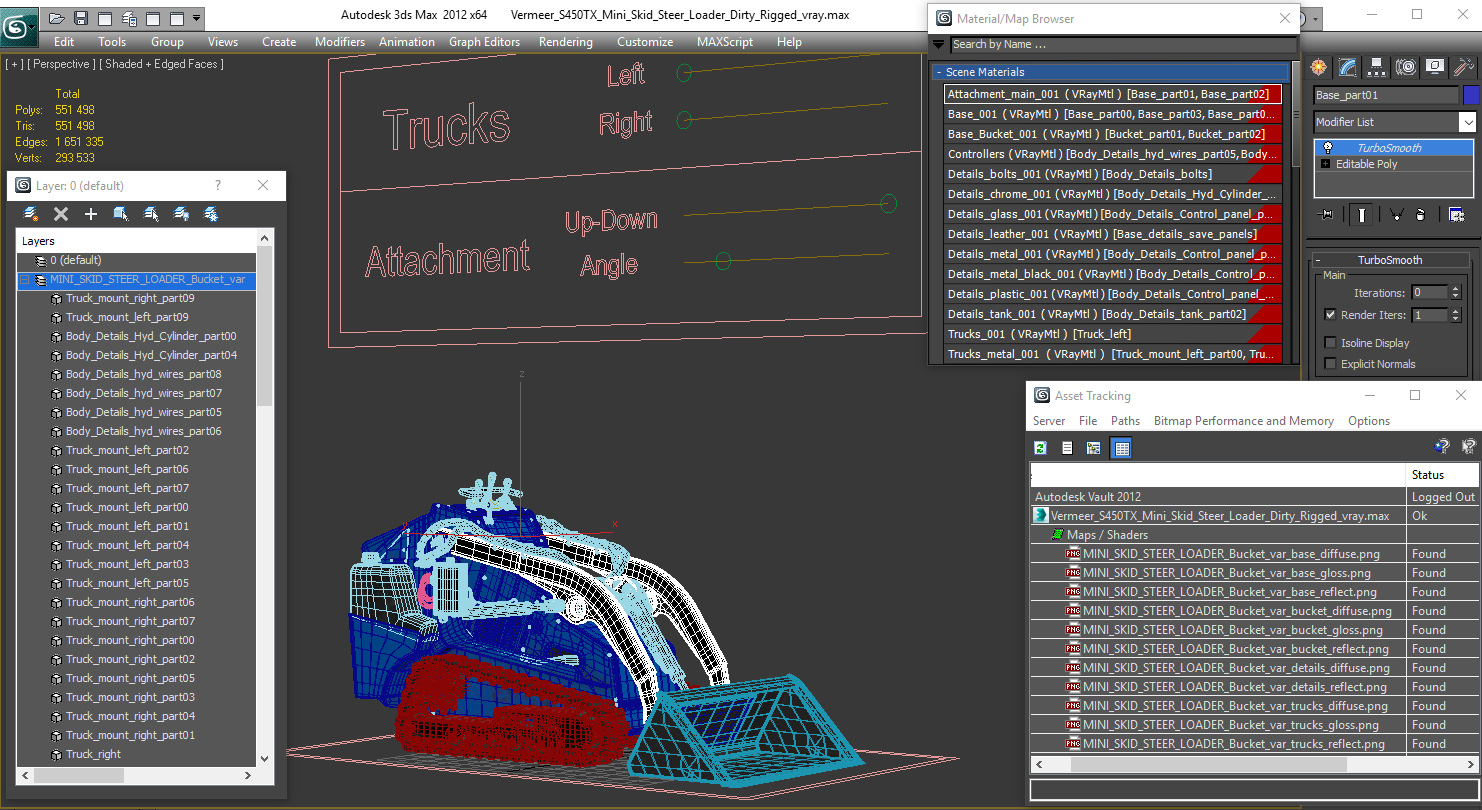Click Hide/Unhide All Layers icon
Image resolution: width=1482 pixels, height=810 pixels.
tap(181, 214)
